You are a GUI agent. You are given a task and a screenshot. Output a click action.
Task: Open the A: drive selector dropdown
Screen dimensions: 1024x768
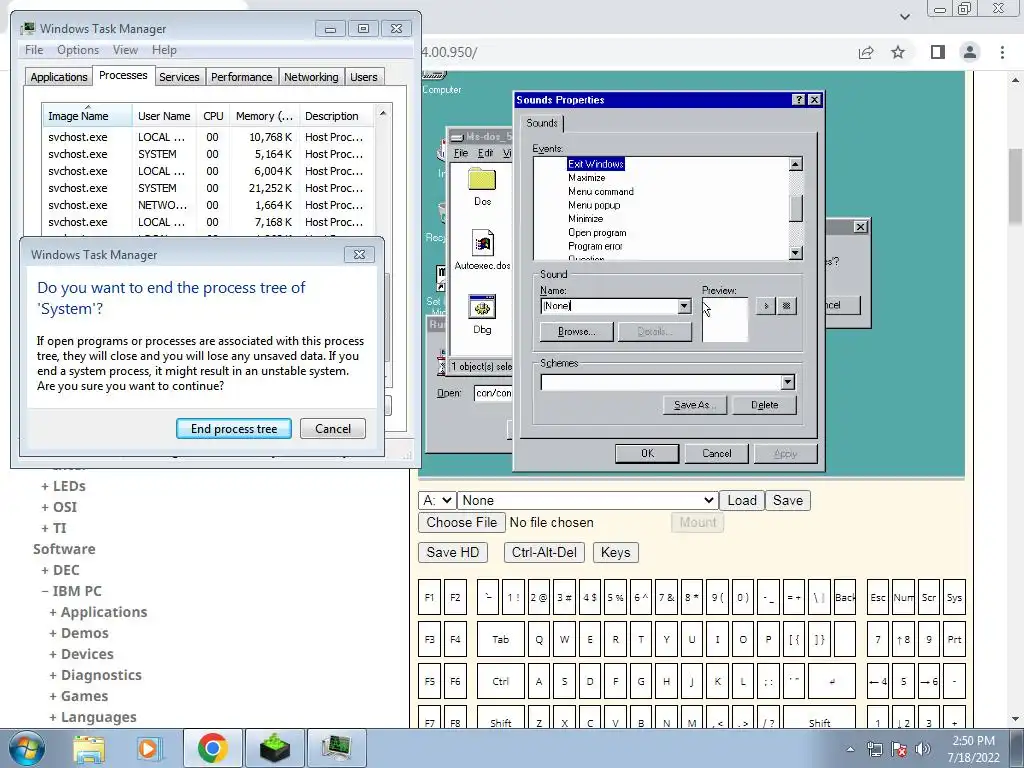tap(436, 500)
